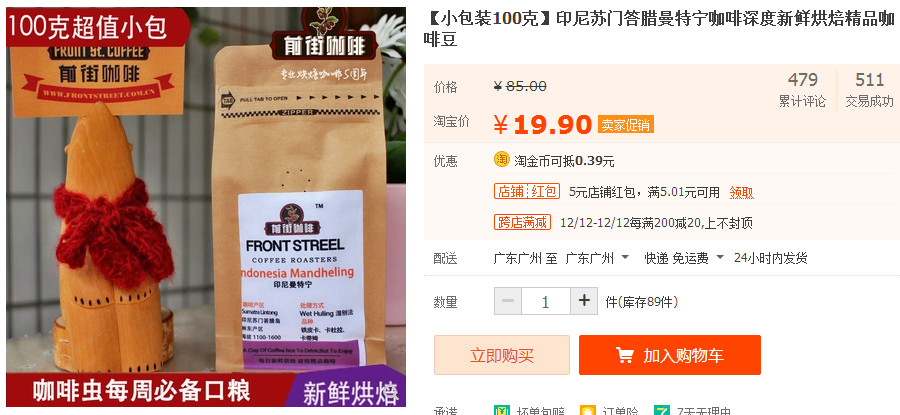
Task: Open the 快递 免运费 shipping dropdown
Action: coord(684,258)
